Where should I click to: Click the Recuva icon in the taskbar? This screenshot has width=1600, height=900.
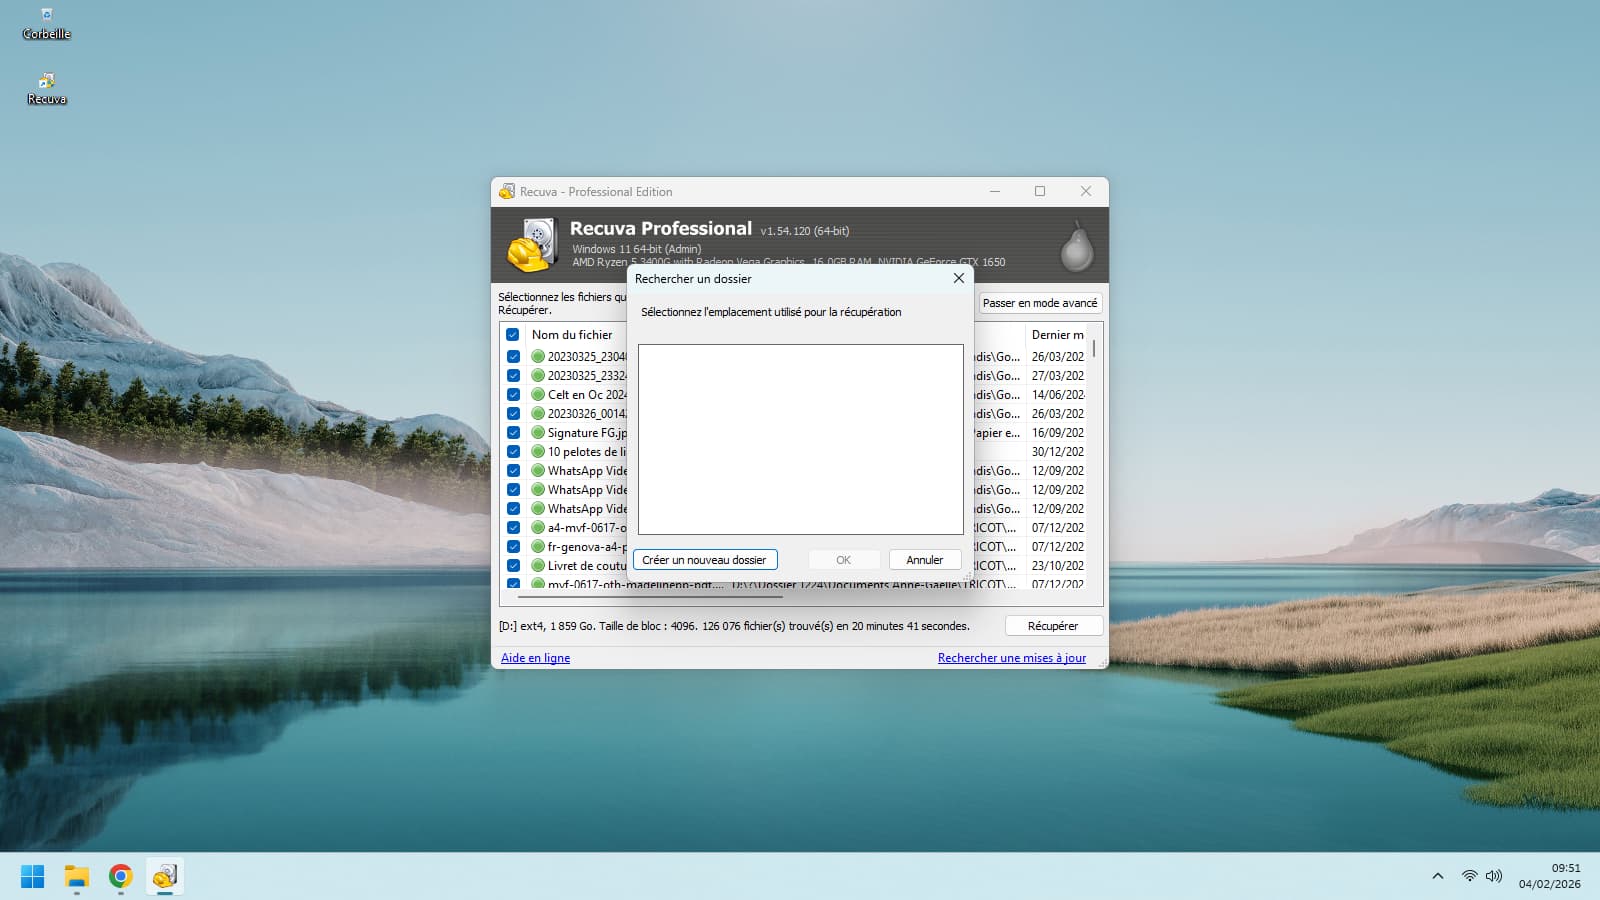point(165,877)
